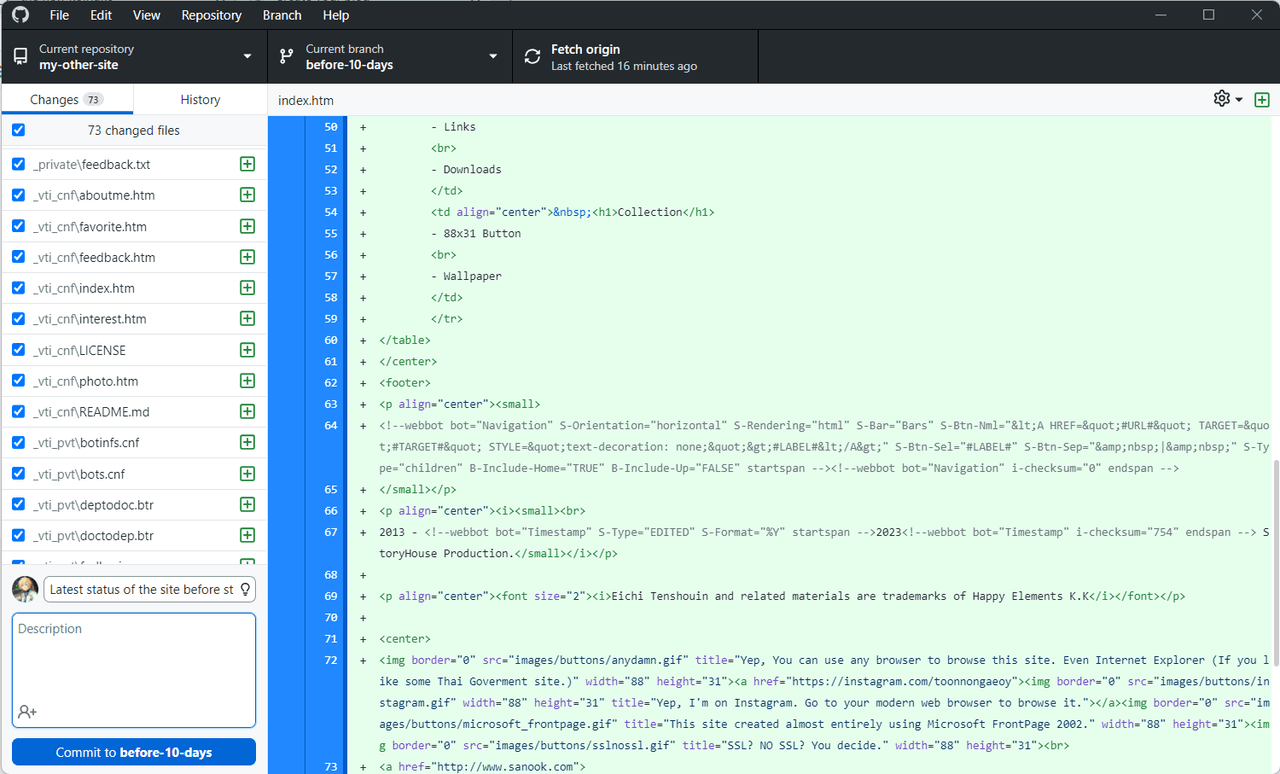Click the add co-authors icon
The image size is (1280, 774).
[27, 711]
